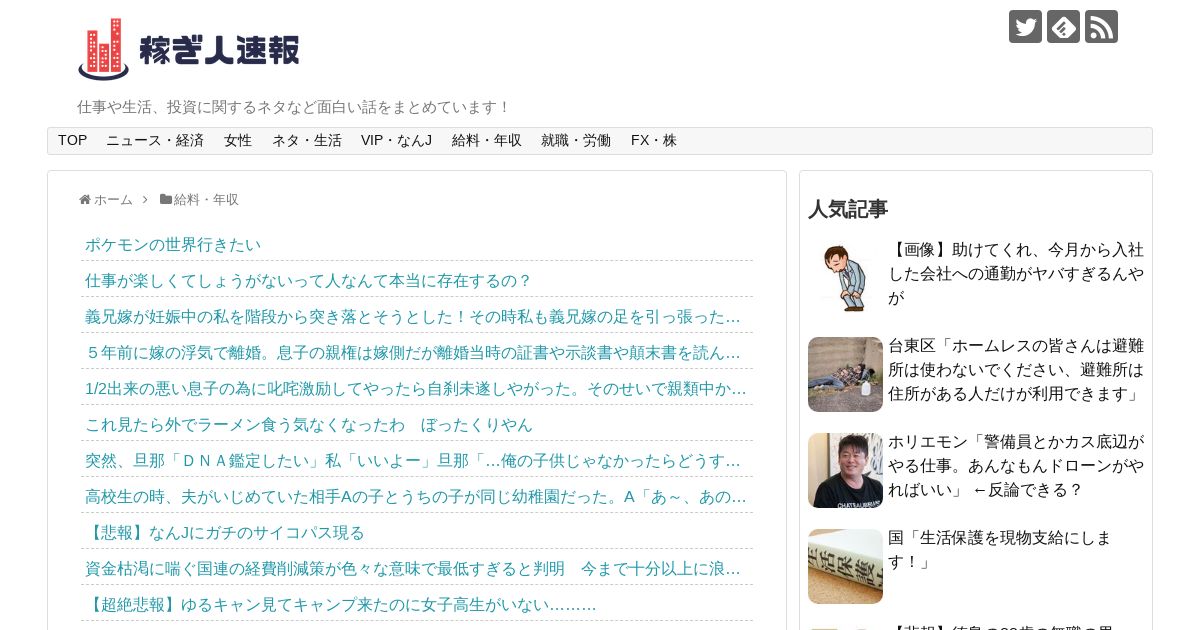Viewport: 1200px width, 630px height.
Task: Open ネタ・生活 menu item
Action: click(x=307, y=141)
